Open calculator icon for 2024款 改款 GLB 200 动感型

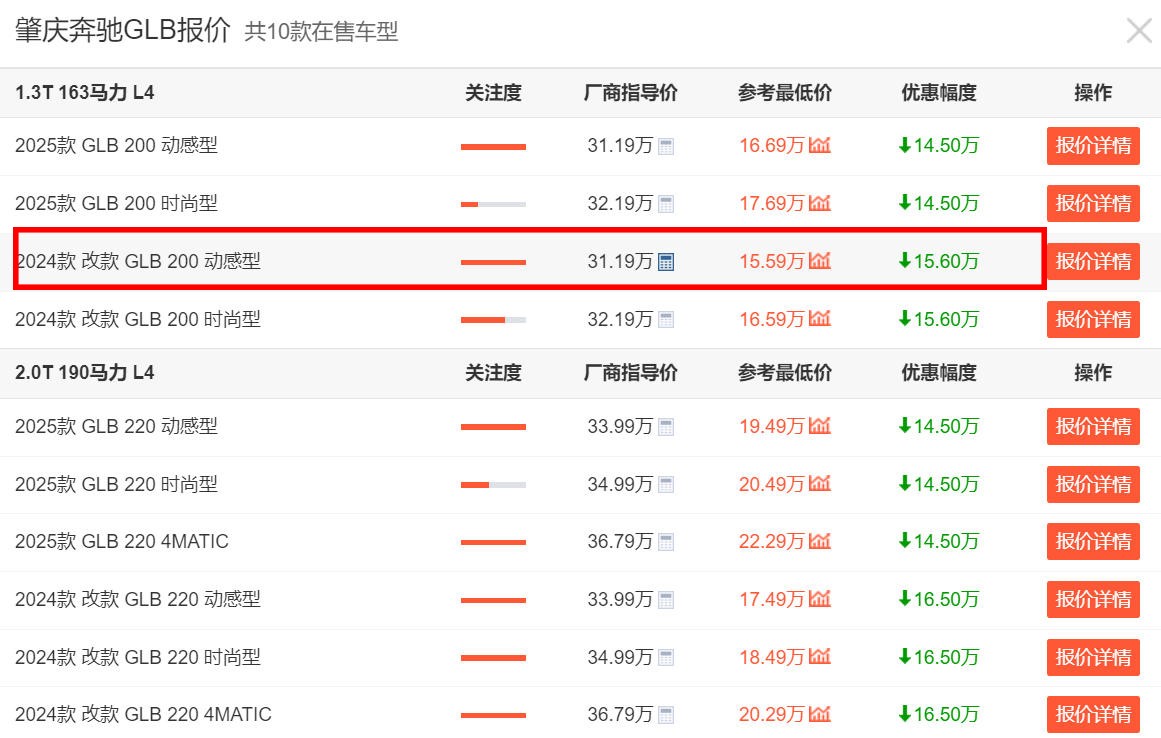(x=666, y=262)
